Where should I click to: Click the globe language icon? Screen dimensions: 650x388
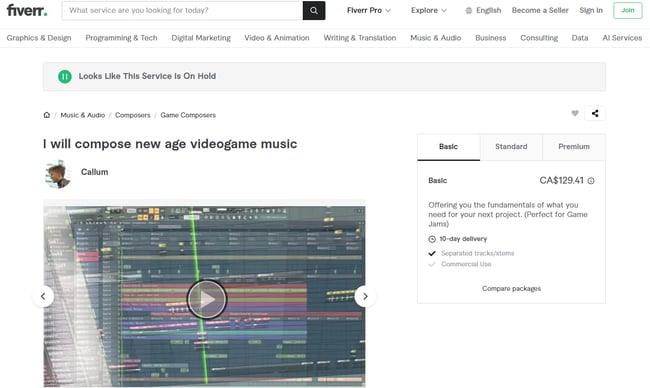coord(468,10)
